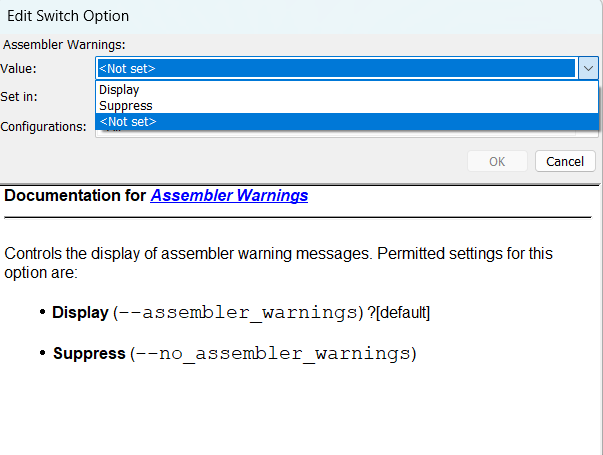Expand the Value dropdown arrow
603x455 pixels.
click(589, 68)
